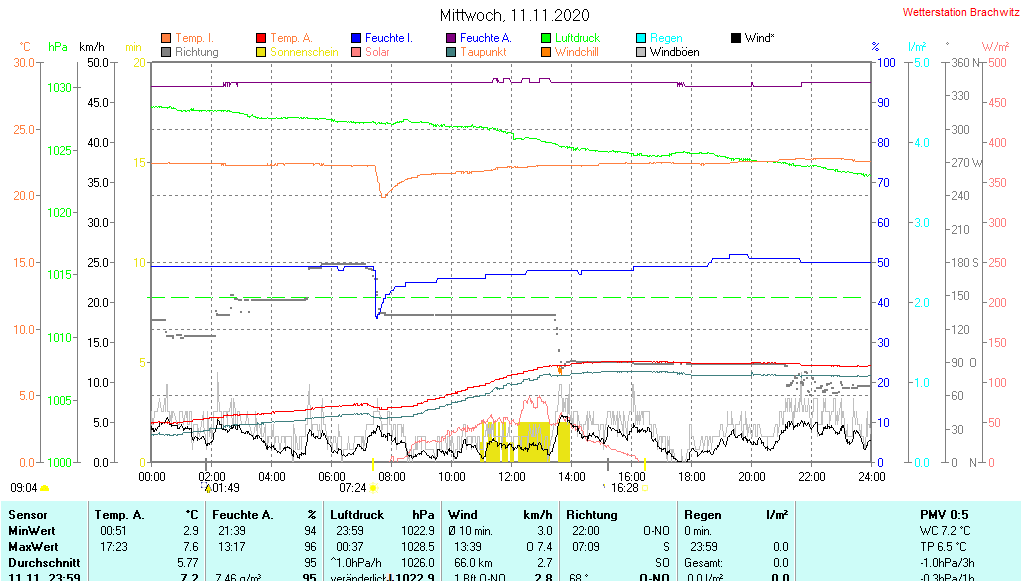Viewport: 1021px width, 581px height.
Task: Click the Regen column header in table
Action: 703,514
